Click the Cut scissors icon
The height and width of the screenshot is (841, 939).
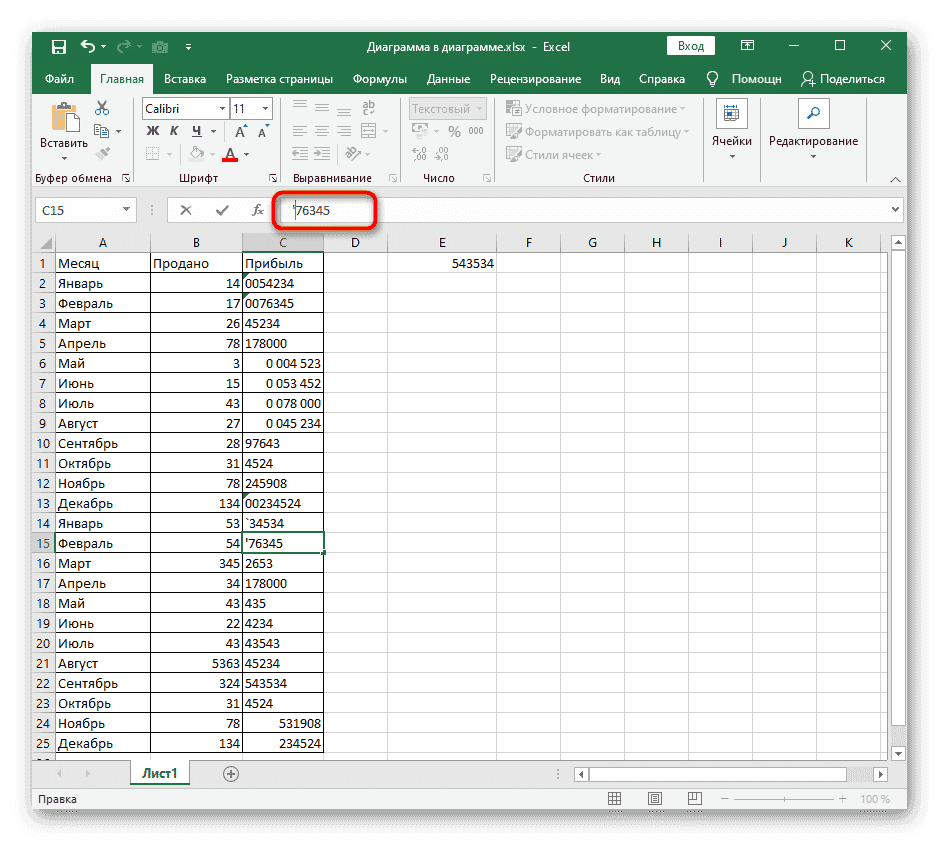tap(102, 108)
